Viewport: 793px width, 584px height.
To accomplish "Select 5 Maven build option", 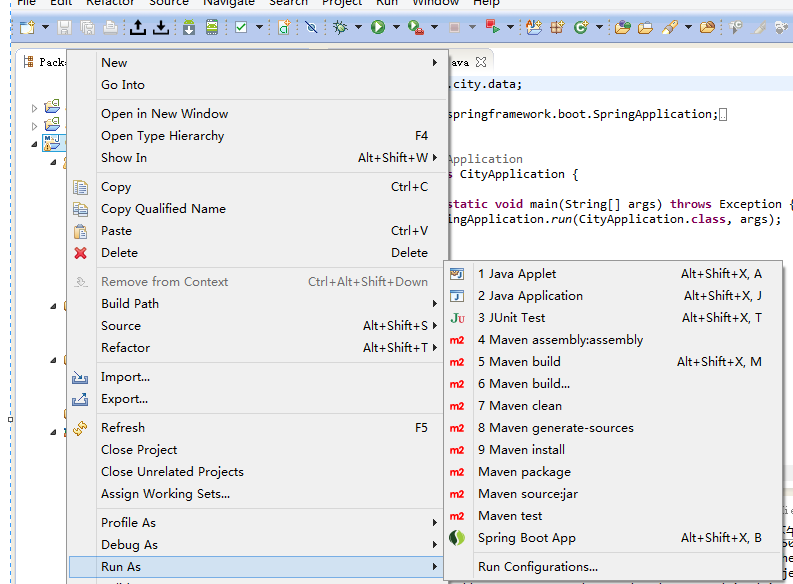I will [x=613, y=362].
